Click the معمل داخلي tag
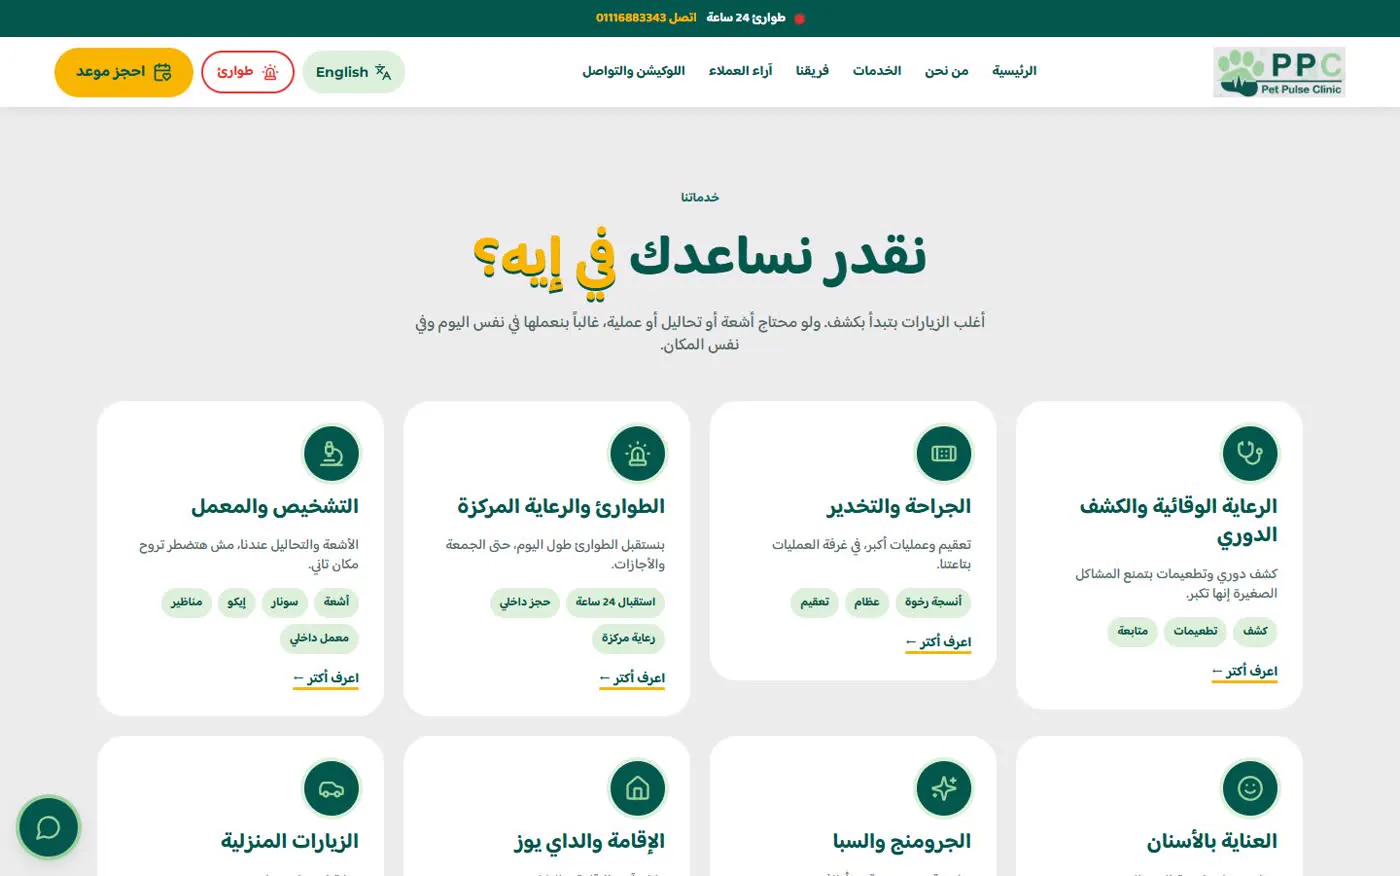The height and width of the screenshot is (876, 1400). tap(319, 638)
